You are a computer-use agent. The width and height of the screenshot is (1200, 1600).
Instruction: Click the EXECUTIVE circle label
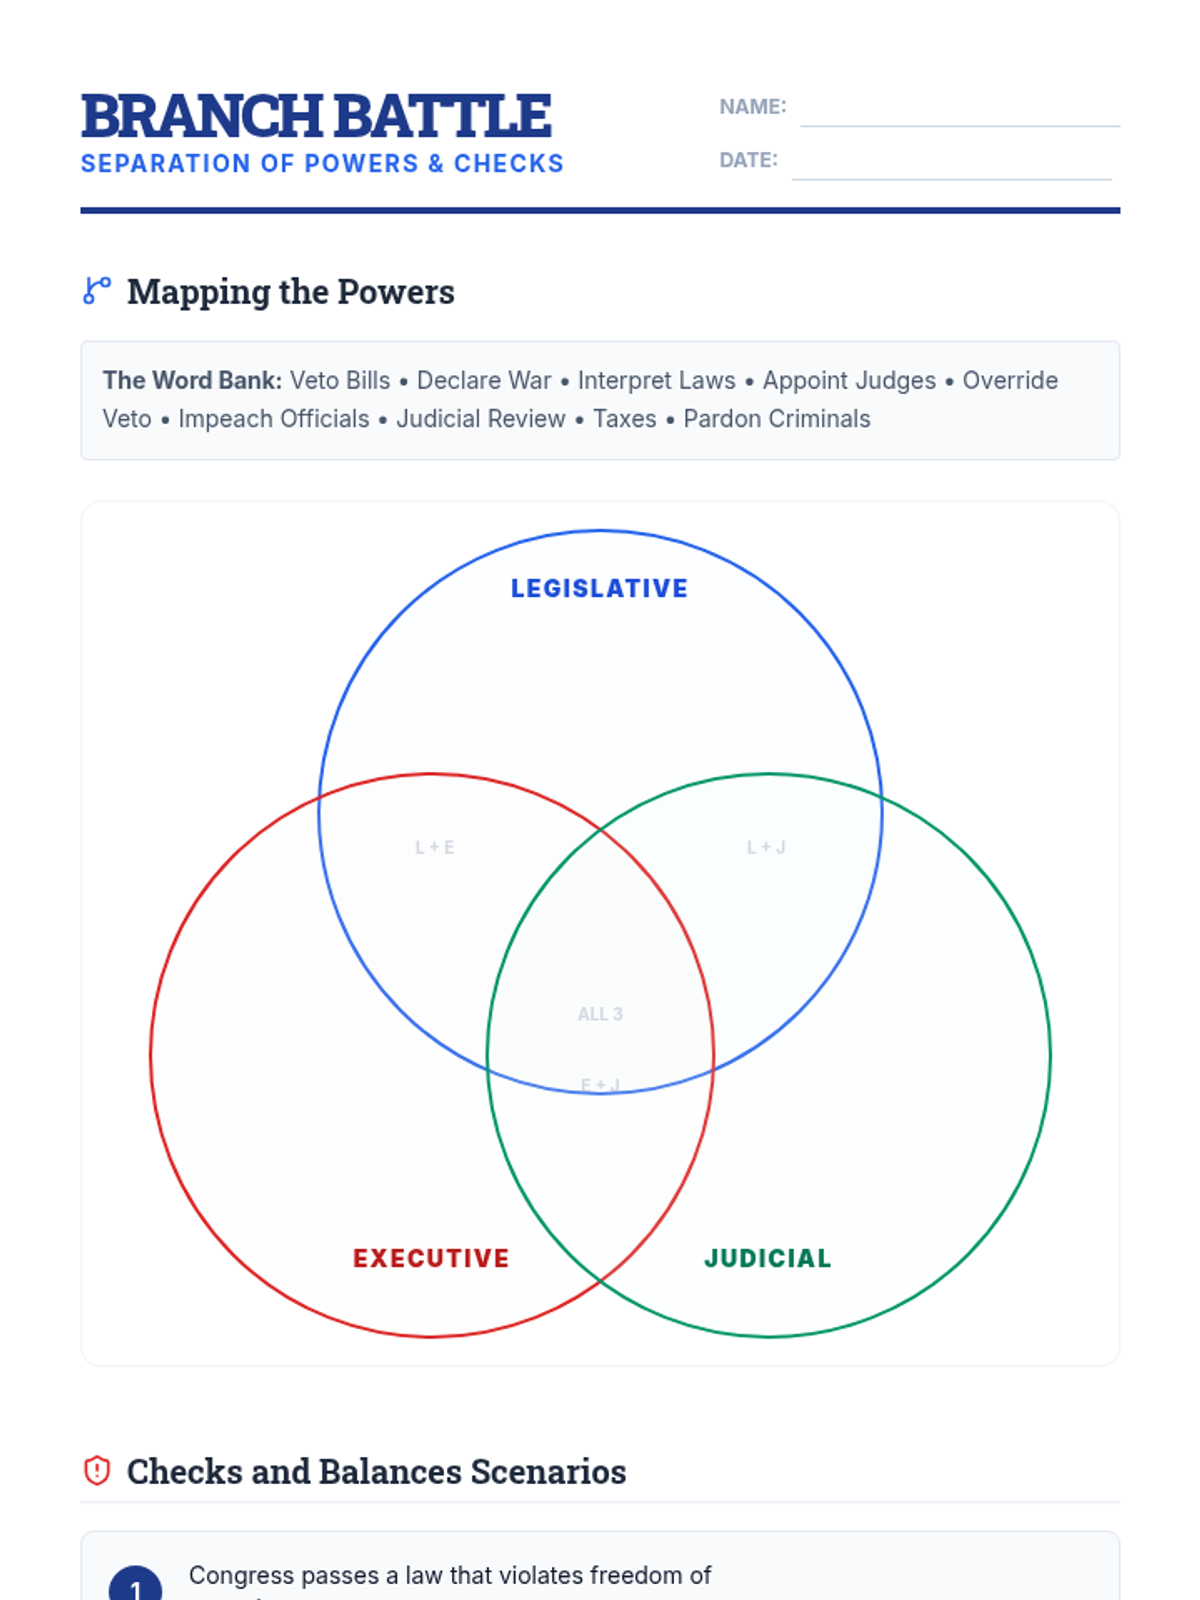pyautogui.click(x=431, y=1258)
